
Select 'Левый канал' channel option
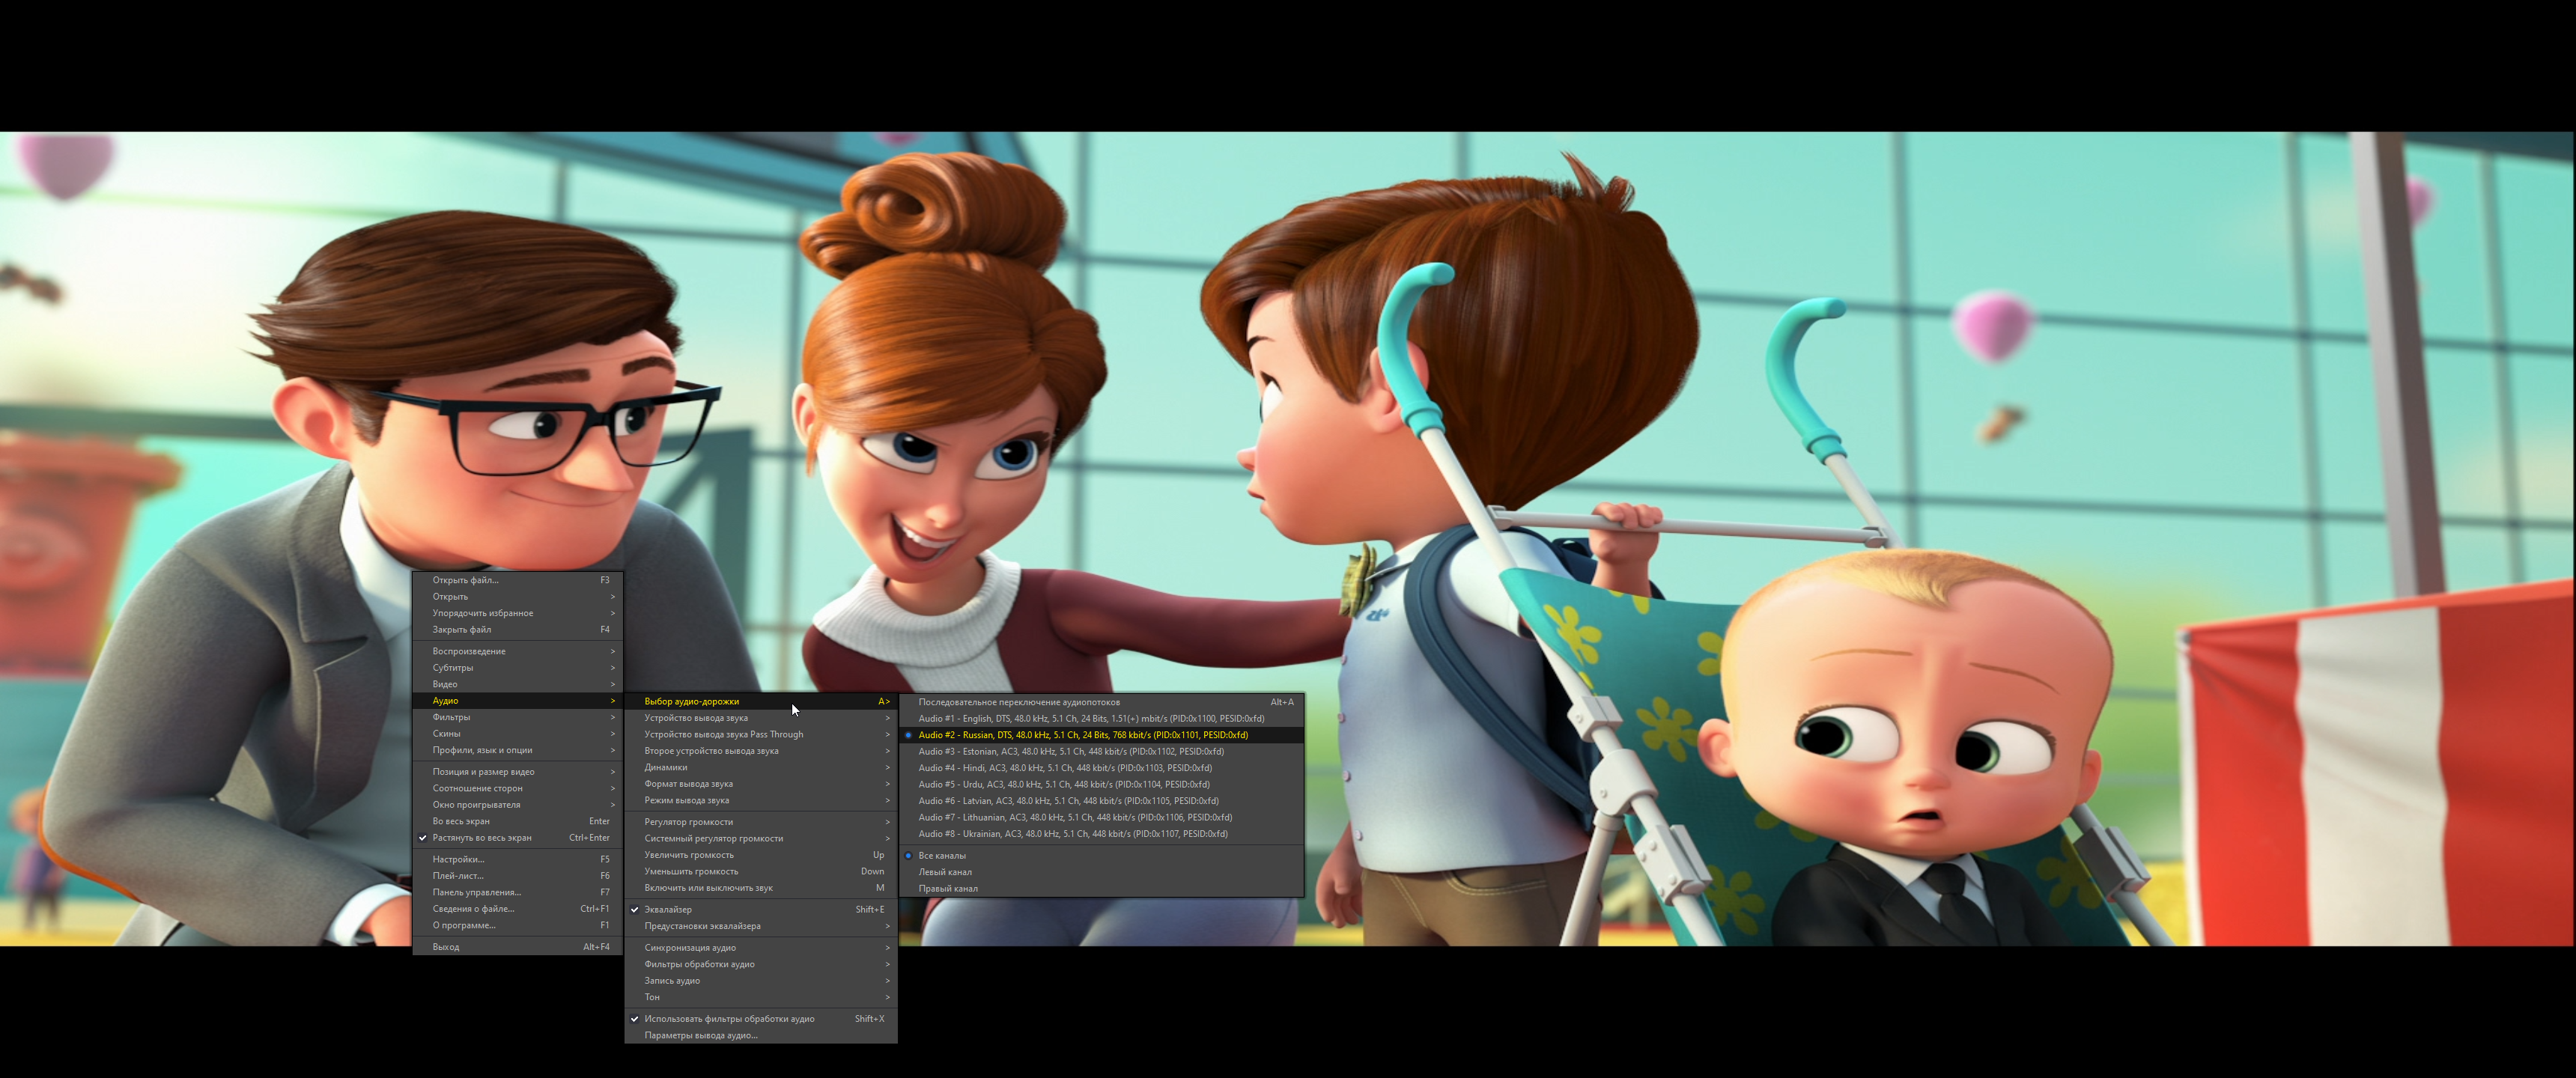pyautogui.click(x=944, y=872)
